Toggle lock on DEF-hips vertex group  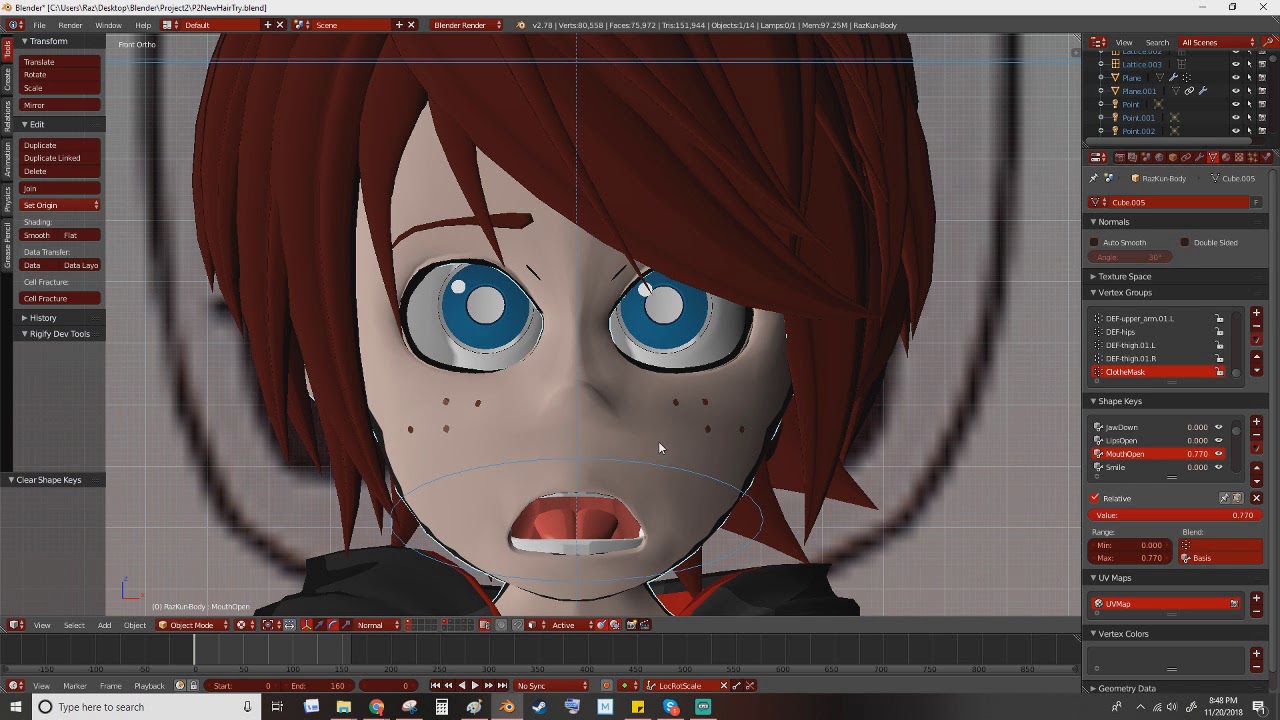[1219, 332]
